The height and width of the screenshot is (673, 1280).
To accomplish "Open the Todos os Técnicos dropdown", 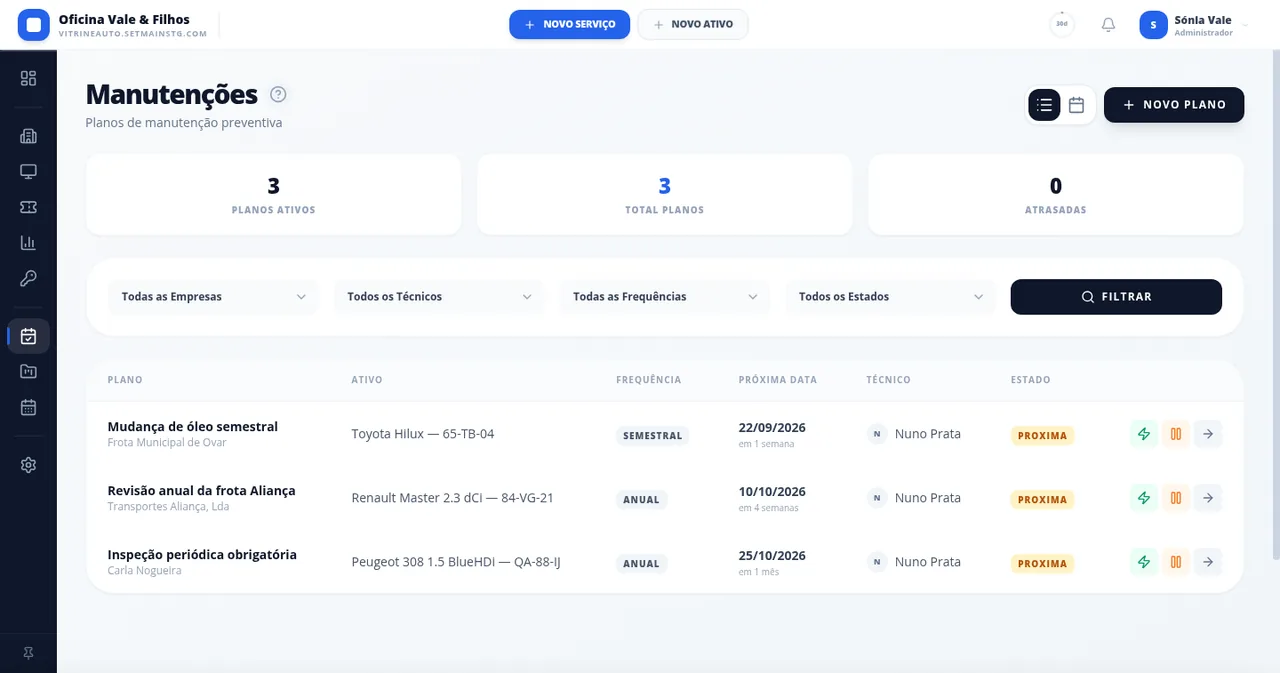I will point(439,297).
